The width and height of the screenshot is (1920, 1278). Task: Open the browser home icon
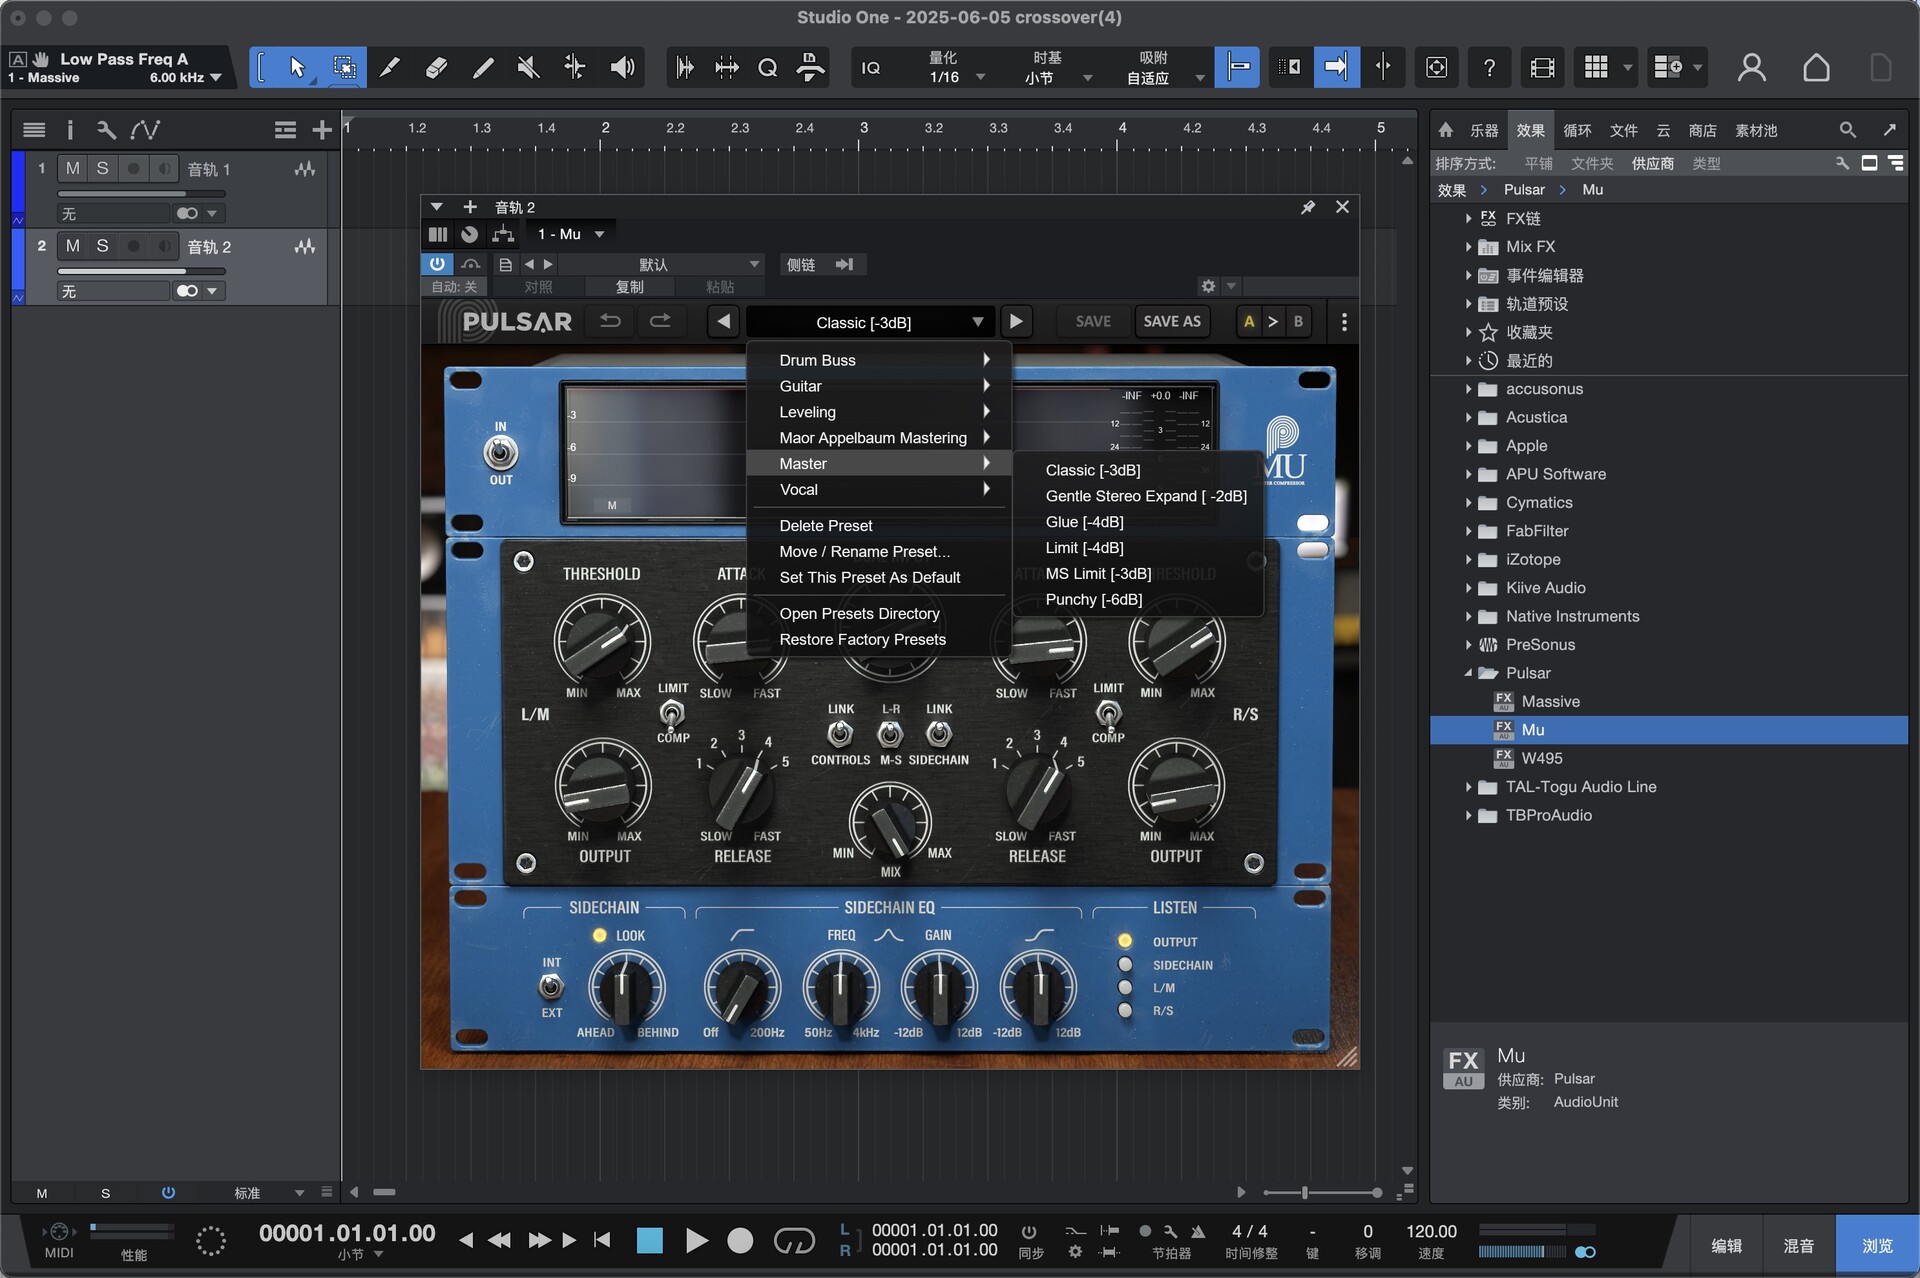[x=1446, y=130]
